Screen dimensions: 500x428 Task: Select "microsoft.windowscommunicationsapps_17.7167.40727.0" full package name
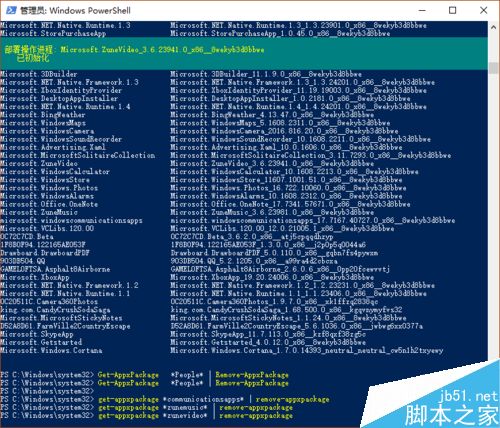pos(313,220)
